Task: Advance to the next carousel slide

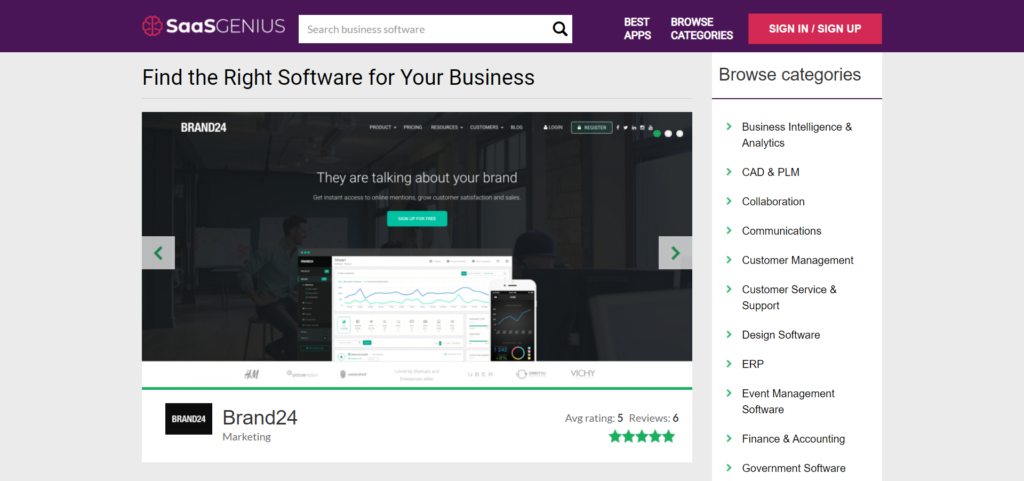Action: 675,253
